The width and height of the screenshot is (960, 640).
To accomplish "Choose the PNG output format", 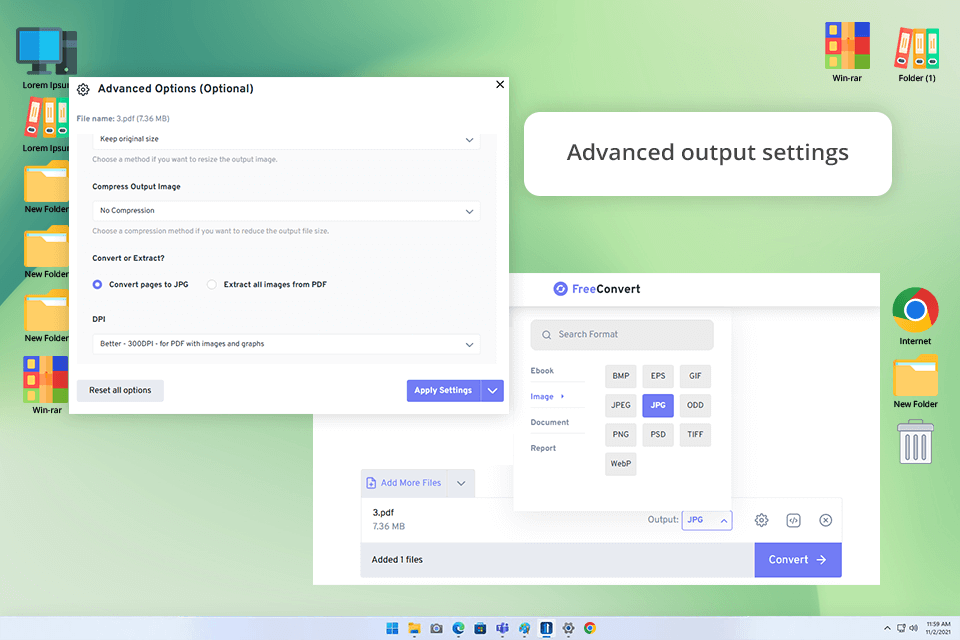I will (621, 434).
